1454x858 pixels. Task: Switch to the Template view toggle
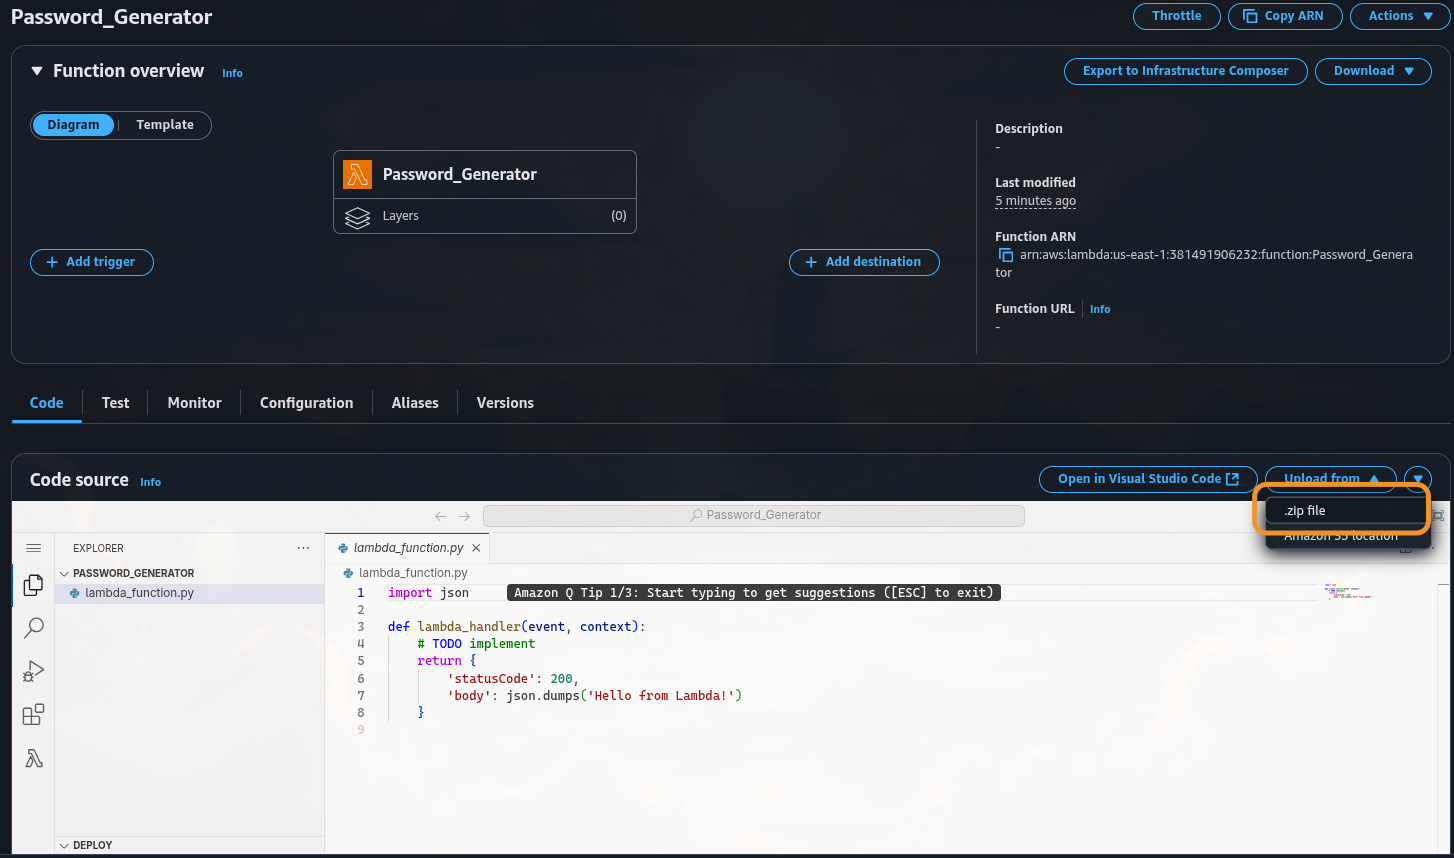point(165,125)
